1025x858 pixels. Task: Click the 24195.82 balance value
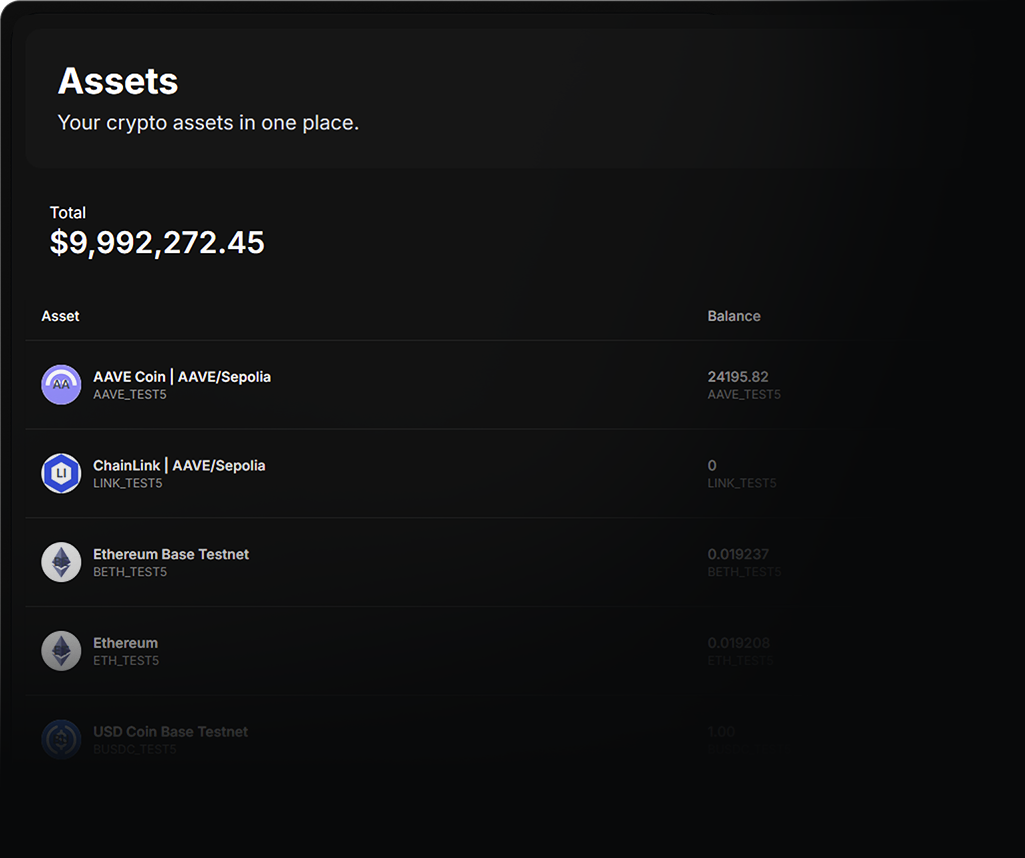[x=738, y=377]
